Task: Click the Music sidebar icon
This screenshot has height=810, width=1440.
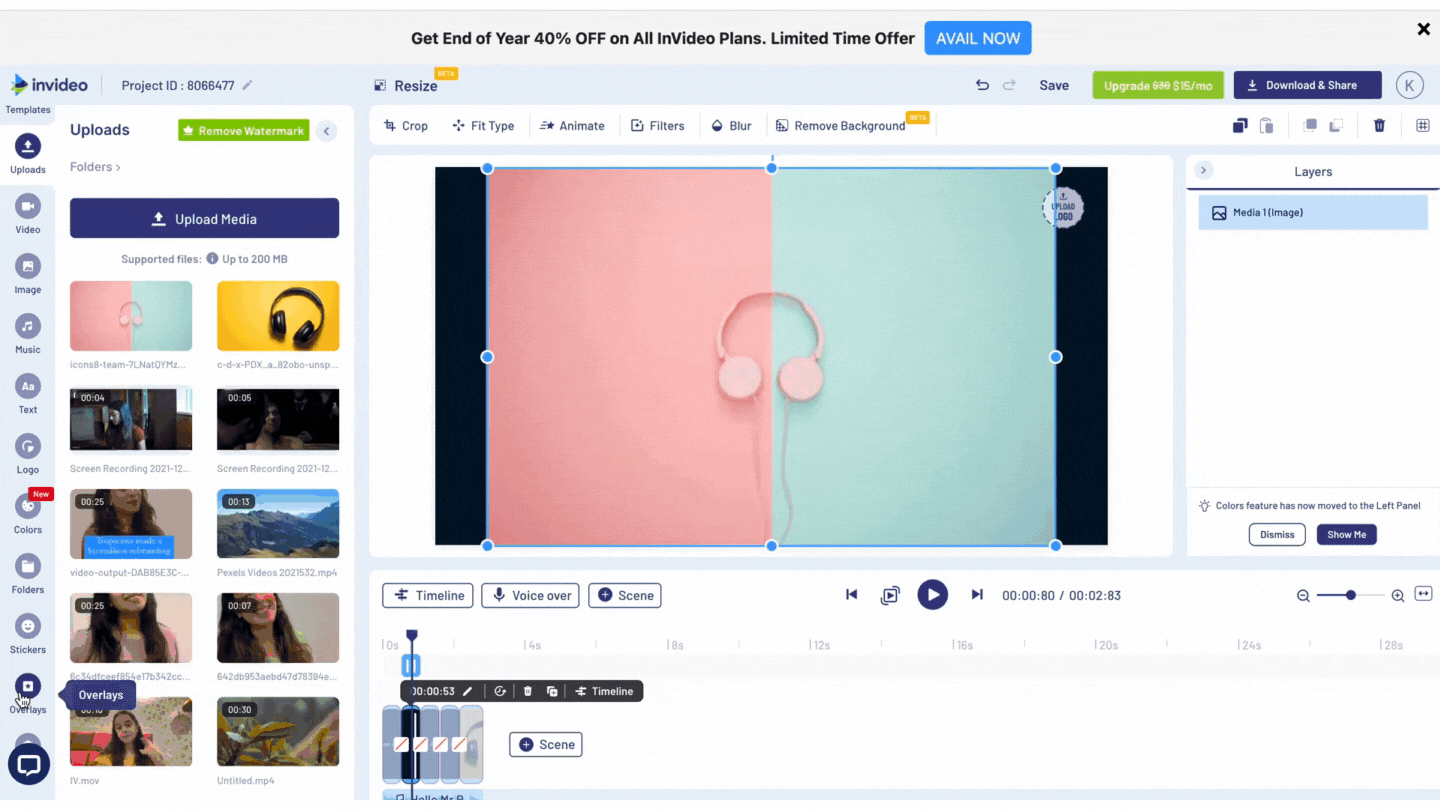Action: pyautogui.click(x=28, y=327)
